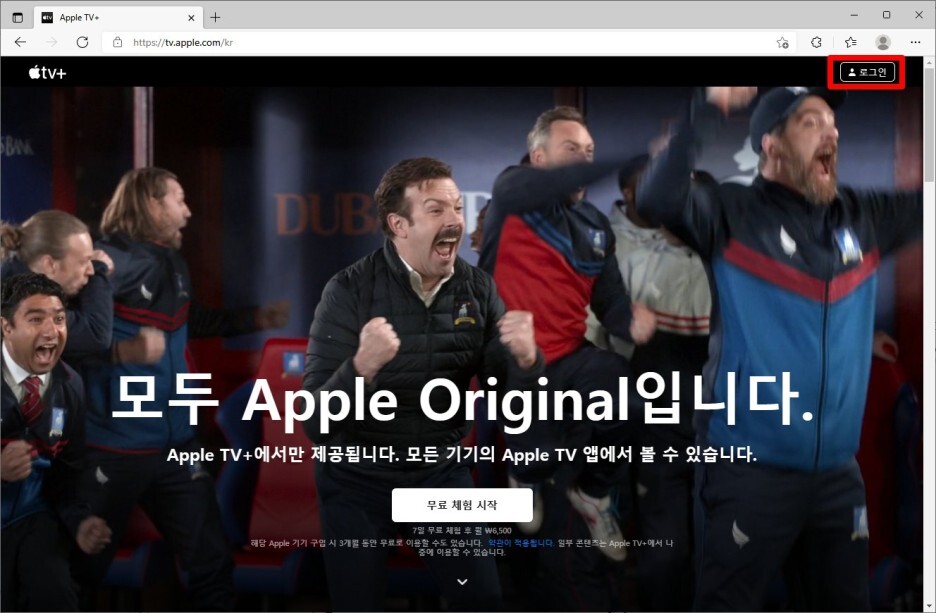Viewport: 936px width, 613px height.
Task: Click the Apple TV+에서만 제공됩니다 subtitle
Action: tap(462, 455)
